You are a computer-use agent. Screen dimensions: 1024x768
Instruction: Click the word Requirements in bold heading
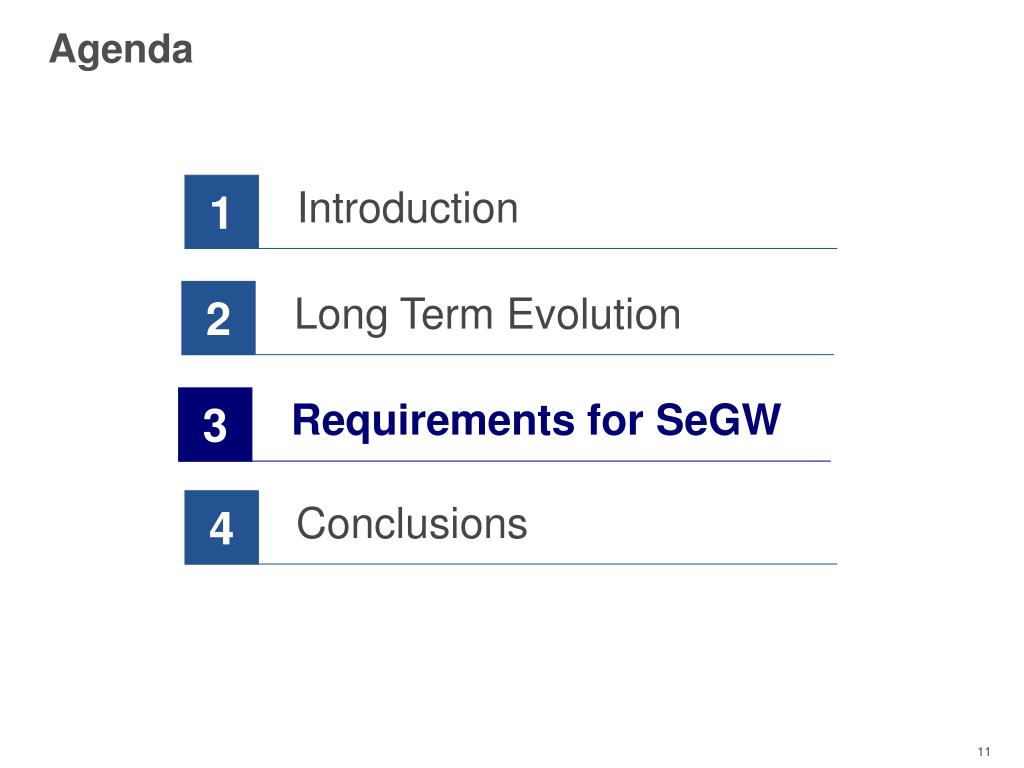(x=434, y=421)
